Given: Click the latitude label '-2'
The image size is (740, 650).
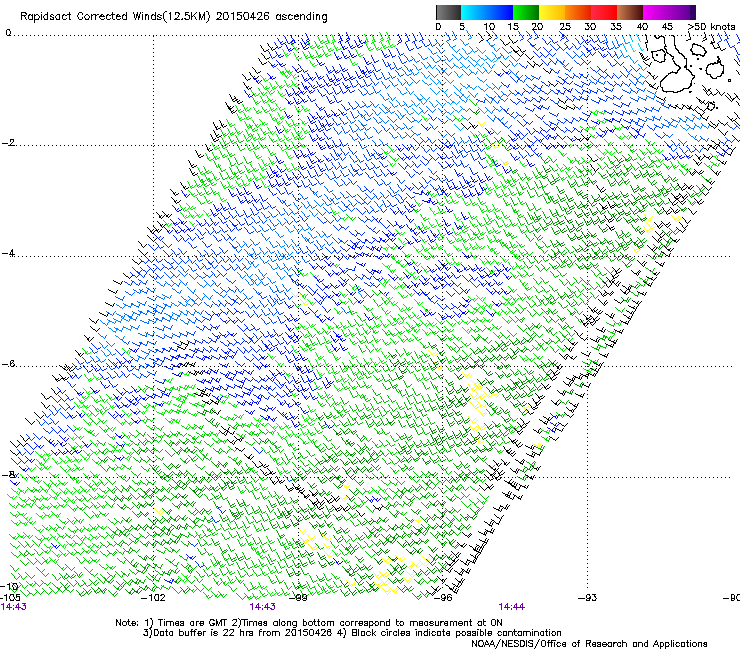Looking at the screenshot, I should click(8, 143).
